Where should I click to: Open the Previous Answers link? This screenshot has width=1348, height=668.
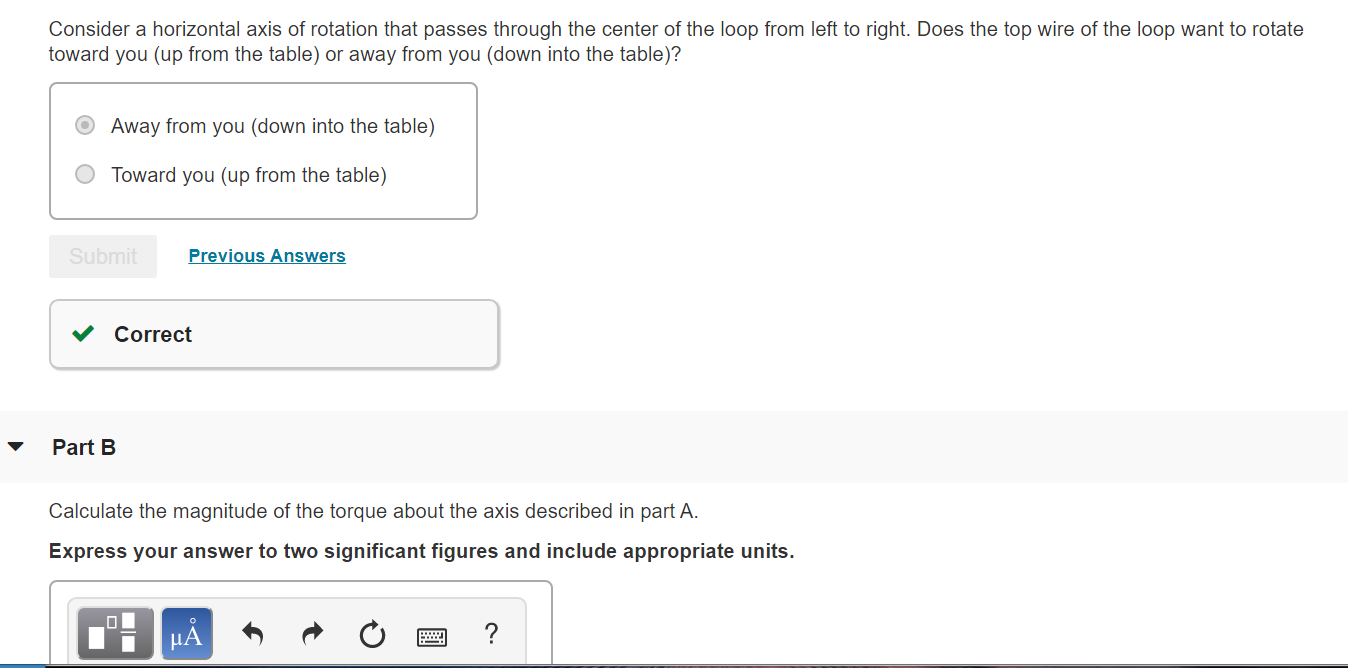coord(266,255)
